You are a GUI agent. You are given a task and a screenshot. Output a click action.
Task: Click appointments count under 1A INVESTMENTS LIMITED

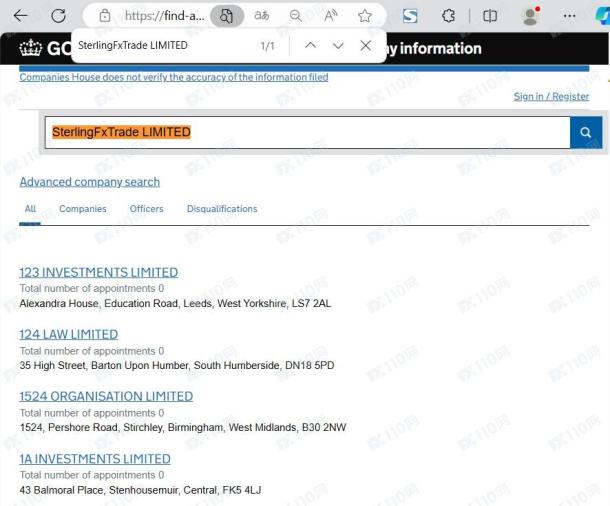point(92,475)
